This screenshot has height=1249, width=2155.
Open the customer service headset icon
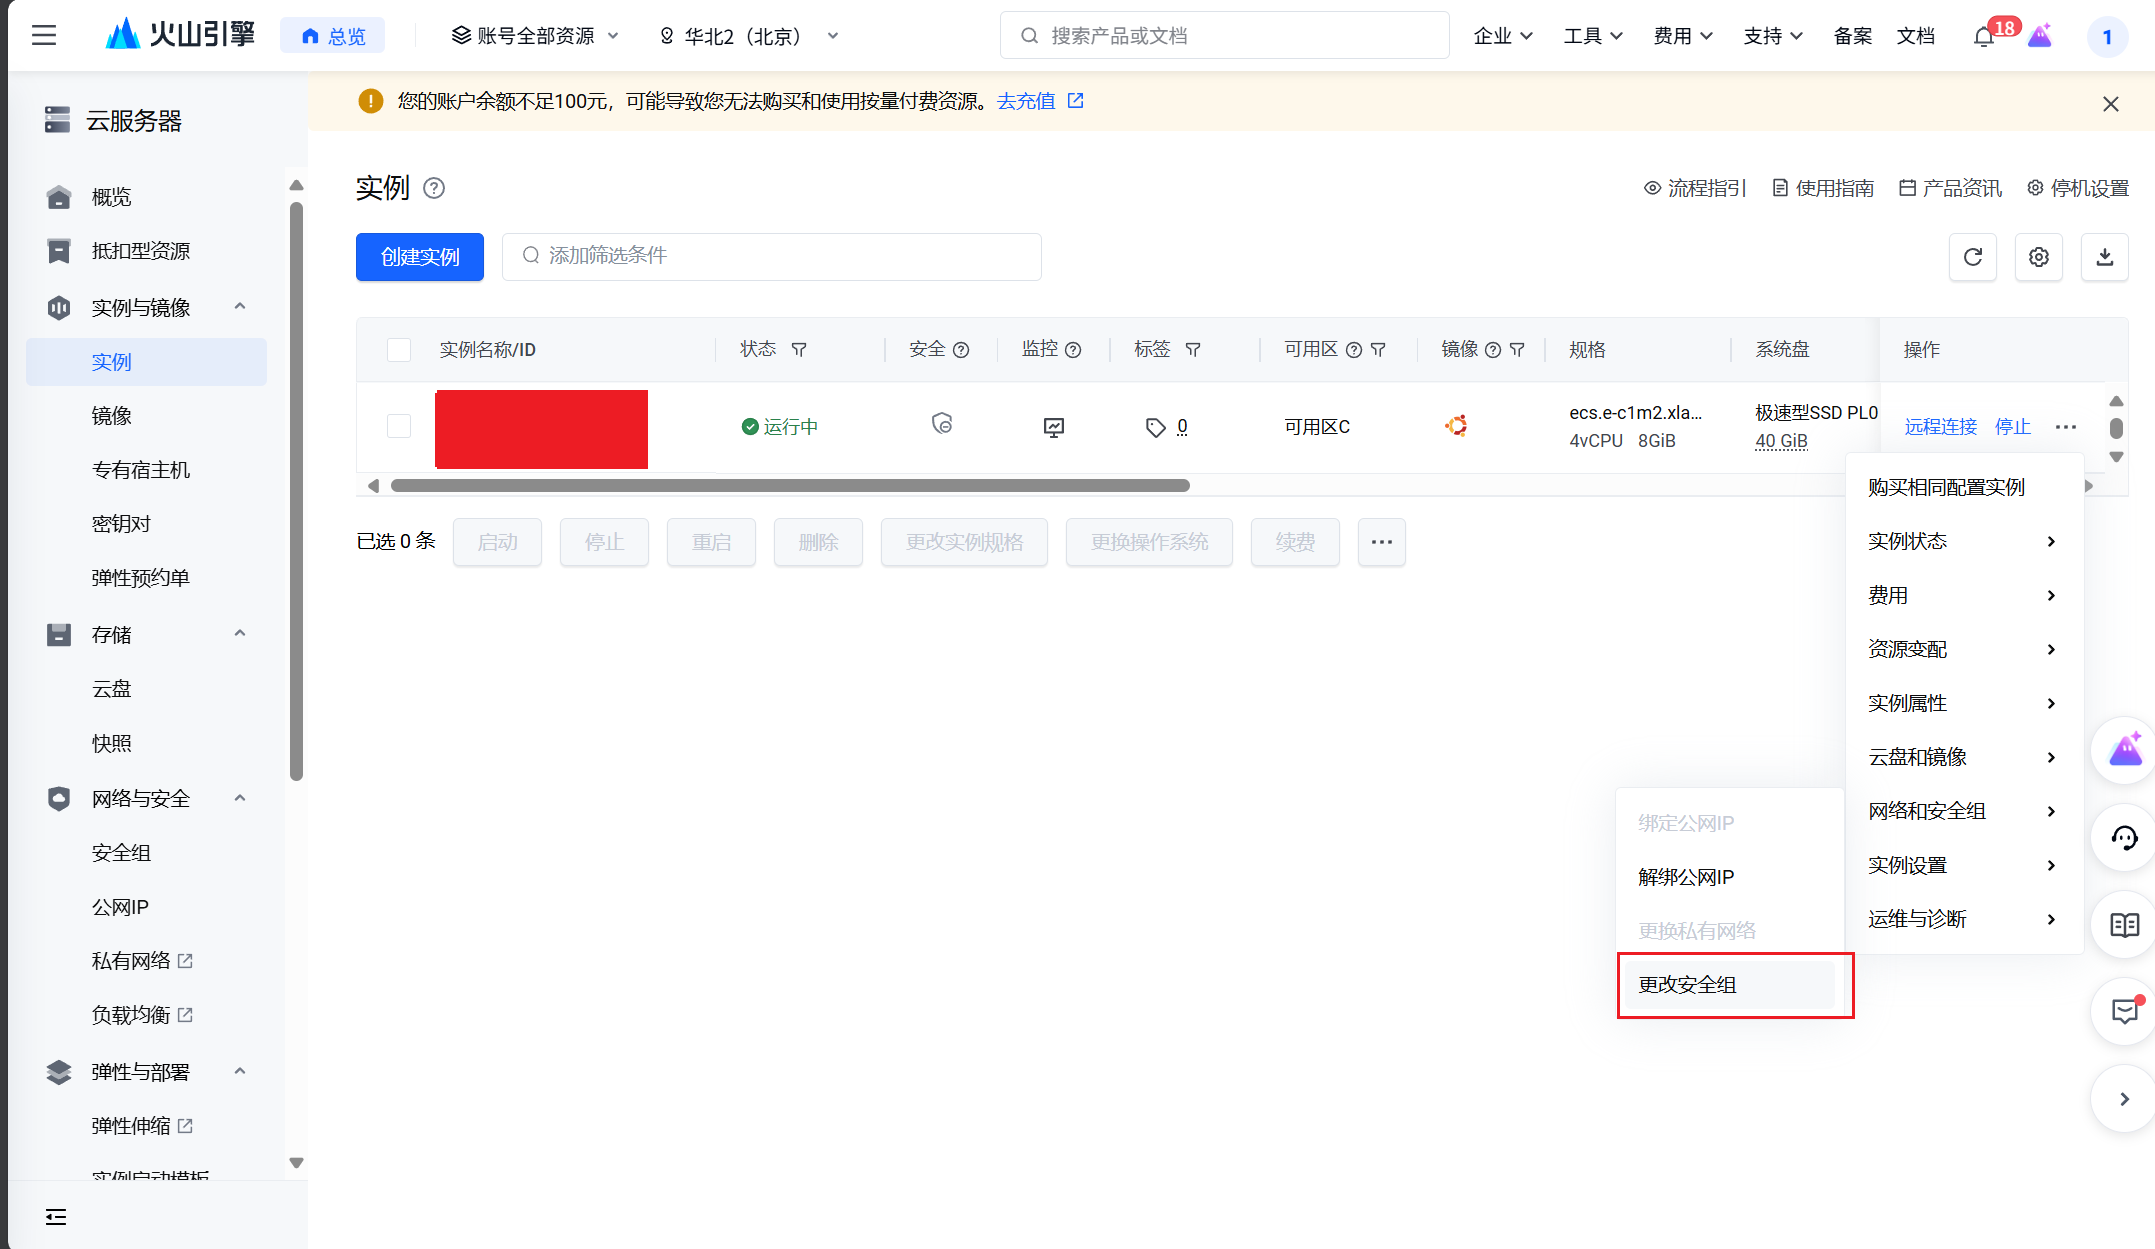click(2124, 838)
